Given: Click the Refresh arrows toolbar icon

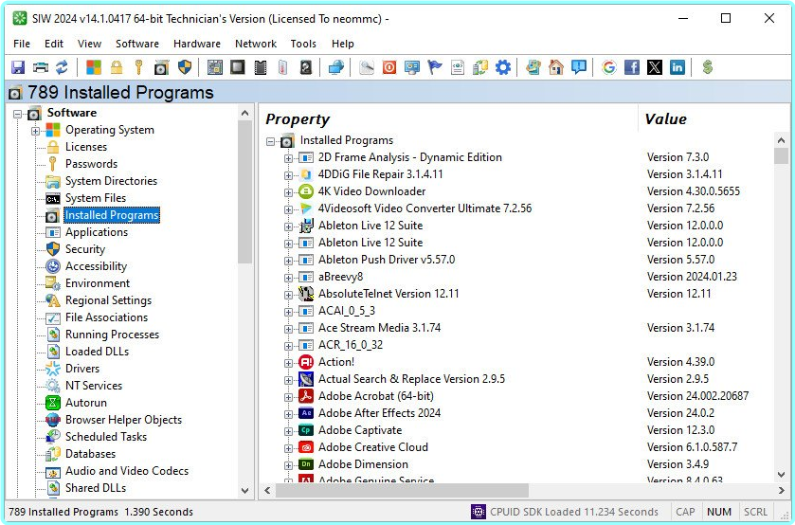Looking at the screenshot, I should click(x=62, y=67).
